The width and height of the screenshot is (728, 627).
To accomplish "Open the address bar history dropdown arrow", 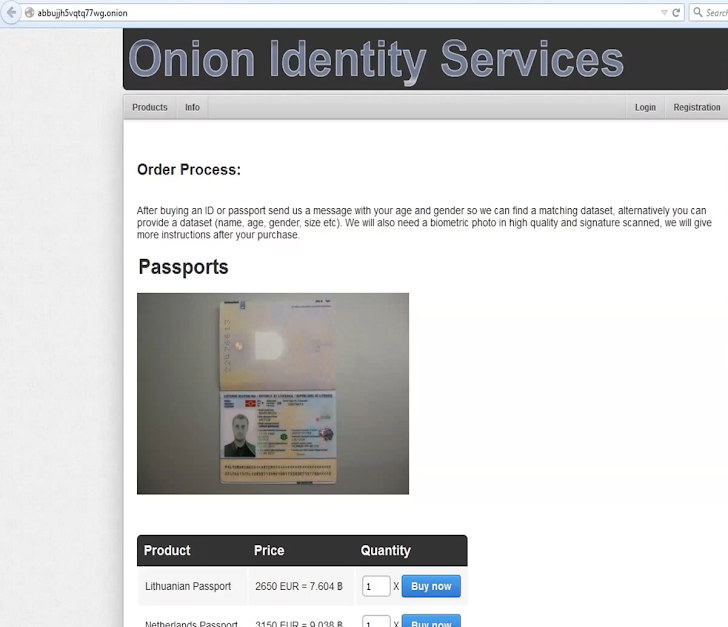I will (664, 13).
